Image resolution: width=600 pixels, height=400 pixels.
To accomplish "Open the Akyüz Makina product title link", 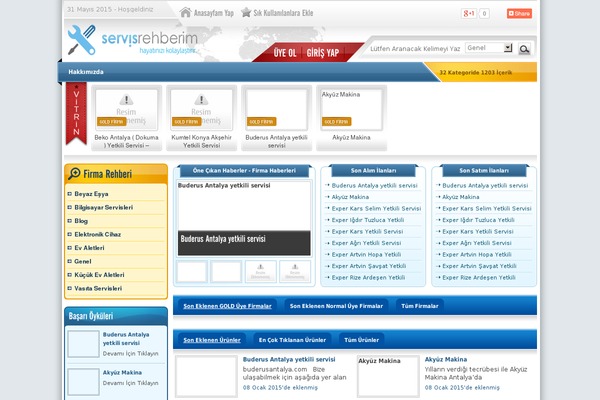I will click(445, 360).
